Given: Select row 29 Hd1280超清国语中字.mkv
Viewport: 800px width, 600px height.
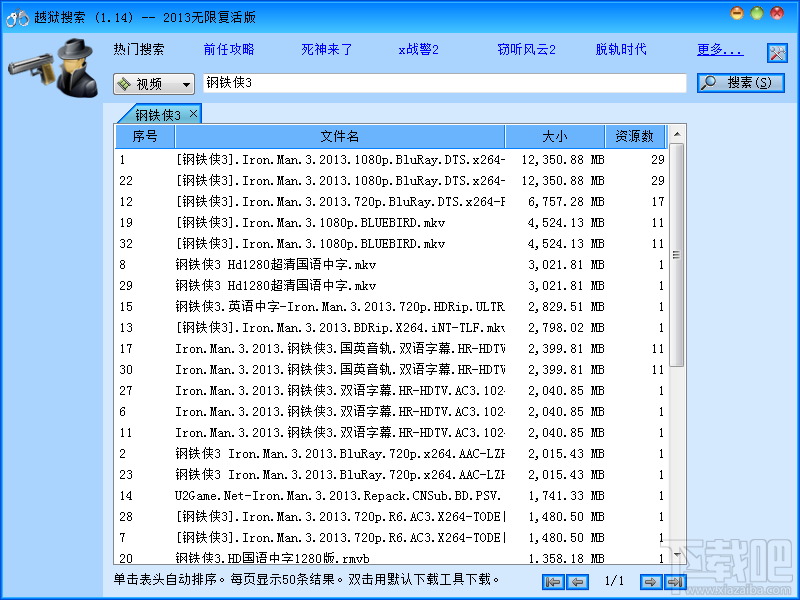Looking at the screenshot, I should pos(392,285).
